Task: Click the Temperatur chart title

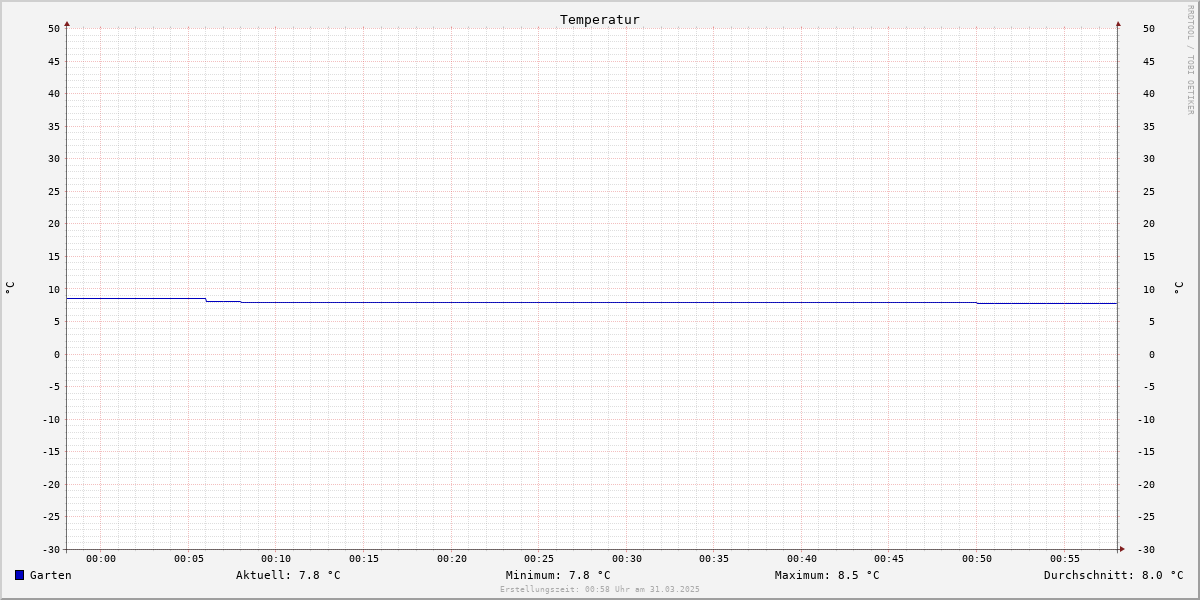Action: tap(600, 19)
